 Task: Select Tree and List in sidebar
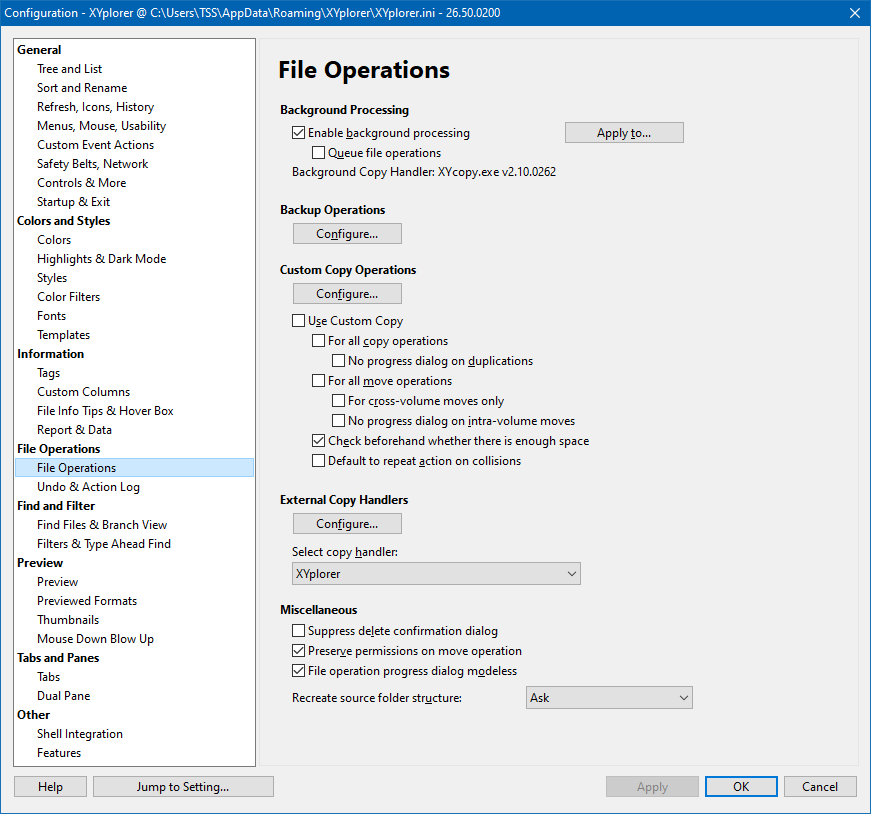click(69, 69)
